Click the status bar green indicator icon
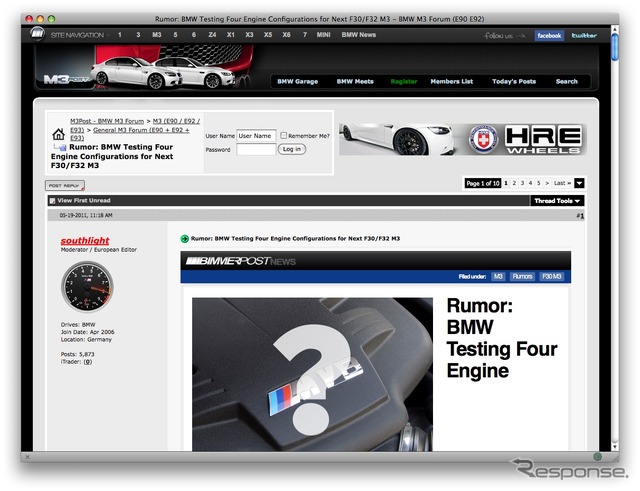 click(597, 457)
